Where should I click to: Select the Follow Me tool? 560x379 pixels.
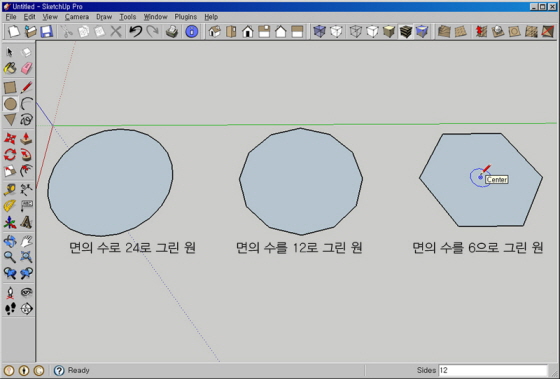(x=26, y=155)
